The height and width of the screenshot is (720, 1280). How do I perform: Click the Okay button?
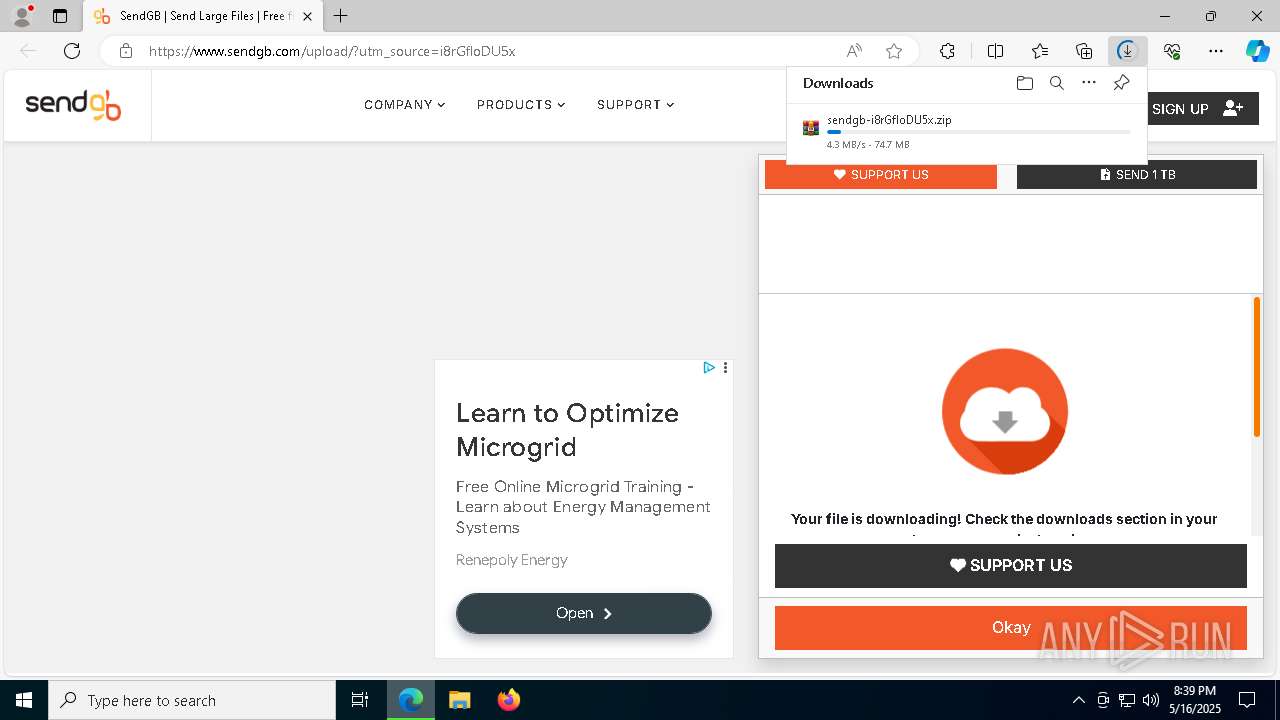(1011, 628)
